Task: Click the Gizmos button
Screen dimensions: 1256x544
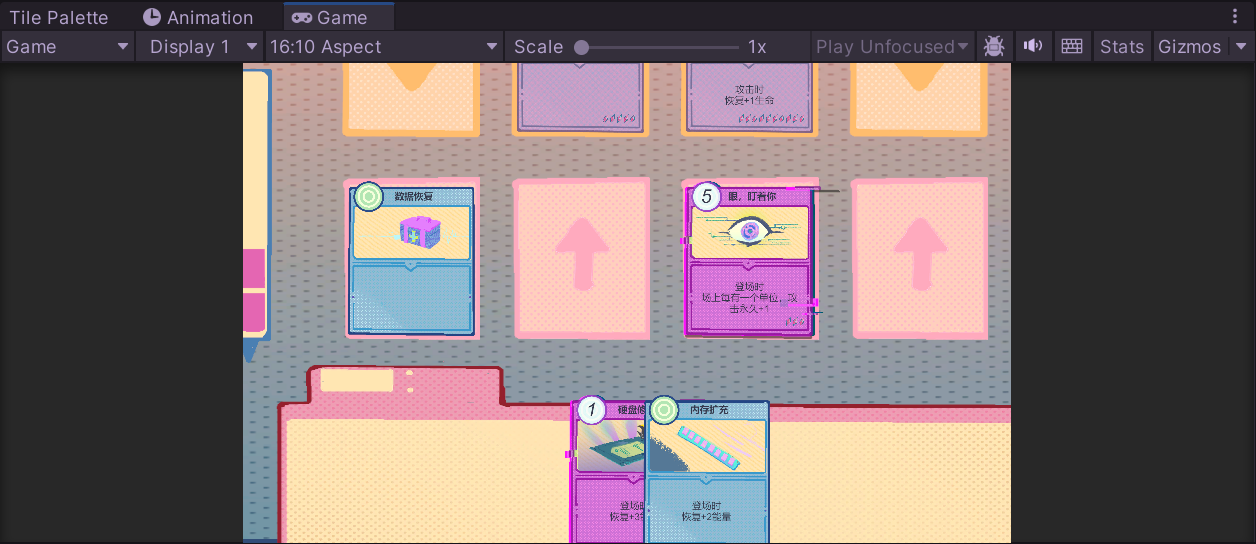Action: coord(1189,47)
